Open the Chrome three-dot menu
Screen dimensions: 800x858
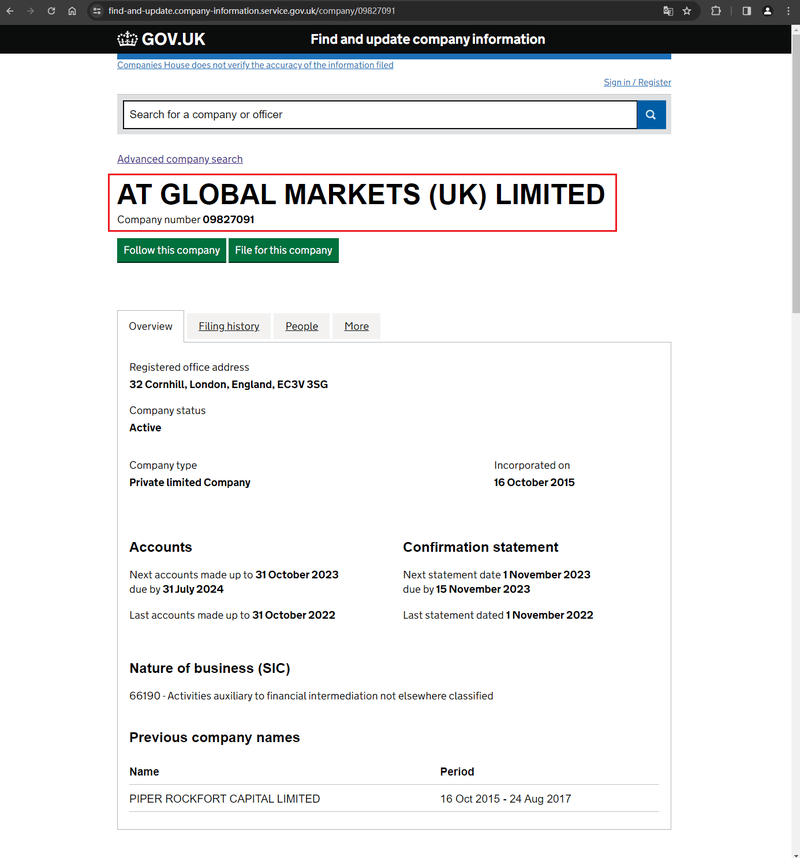click(789, 11)
